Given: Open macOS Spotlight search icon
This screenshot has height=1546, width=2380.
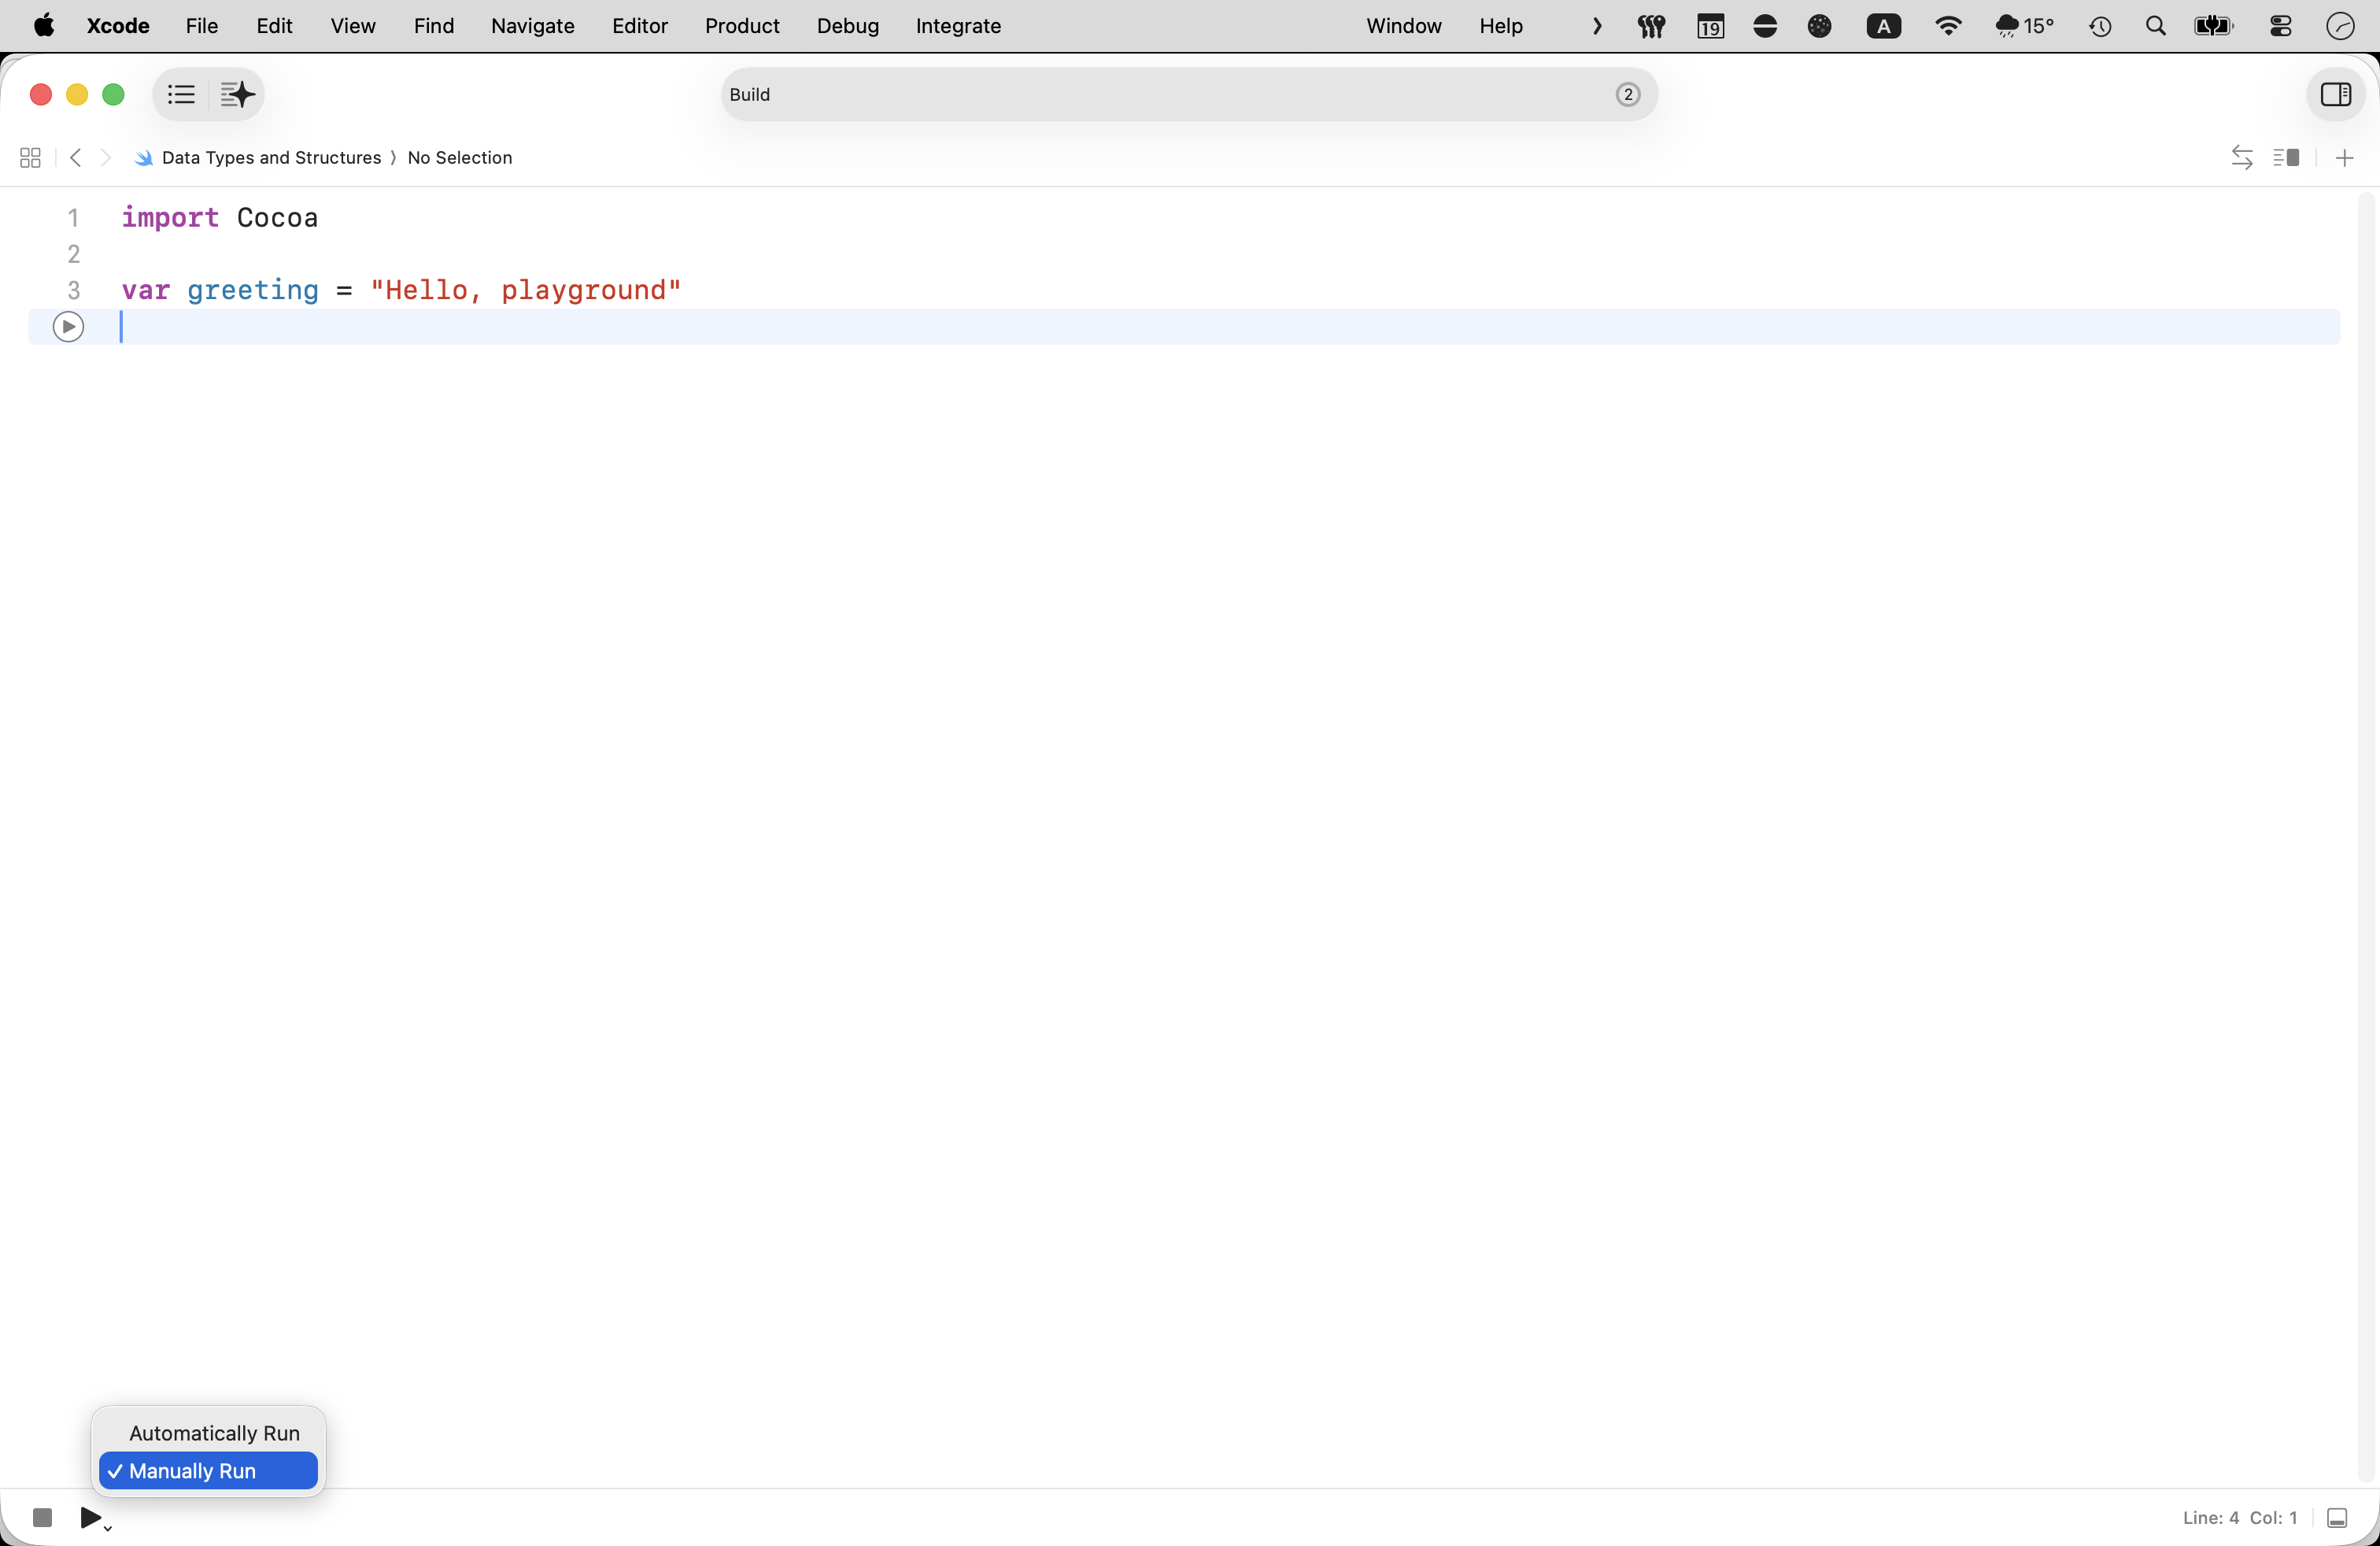Looking at the screenshot, I should (x=2155, y=26).
